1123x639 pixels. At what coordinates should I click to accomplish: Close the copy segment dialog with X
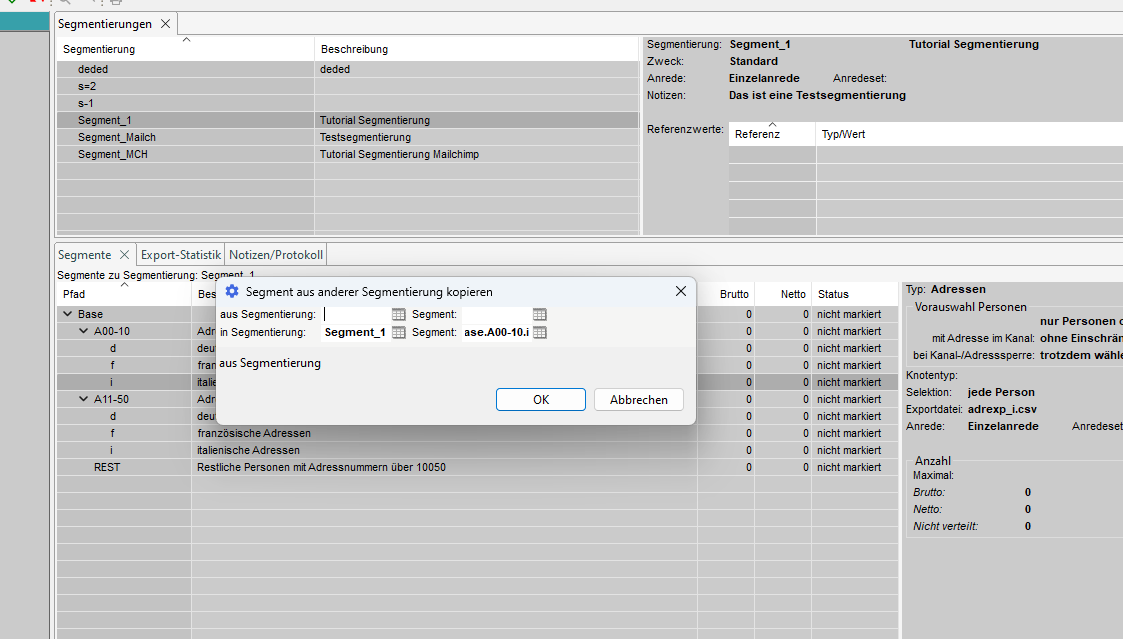pos(681,291)
